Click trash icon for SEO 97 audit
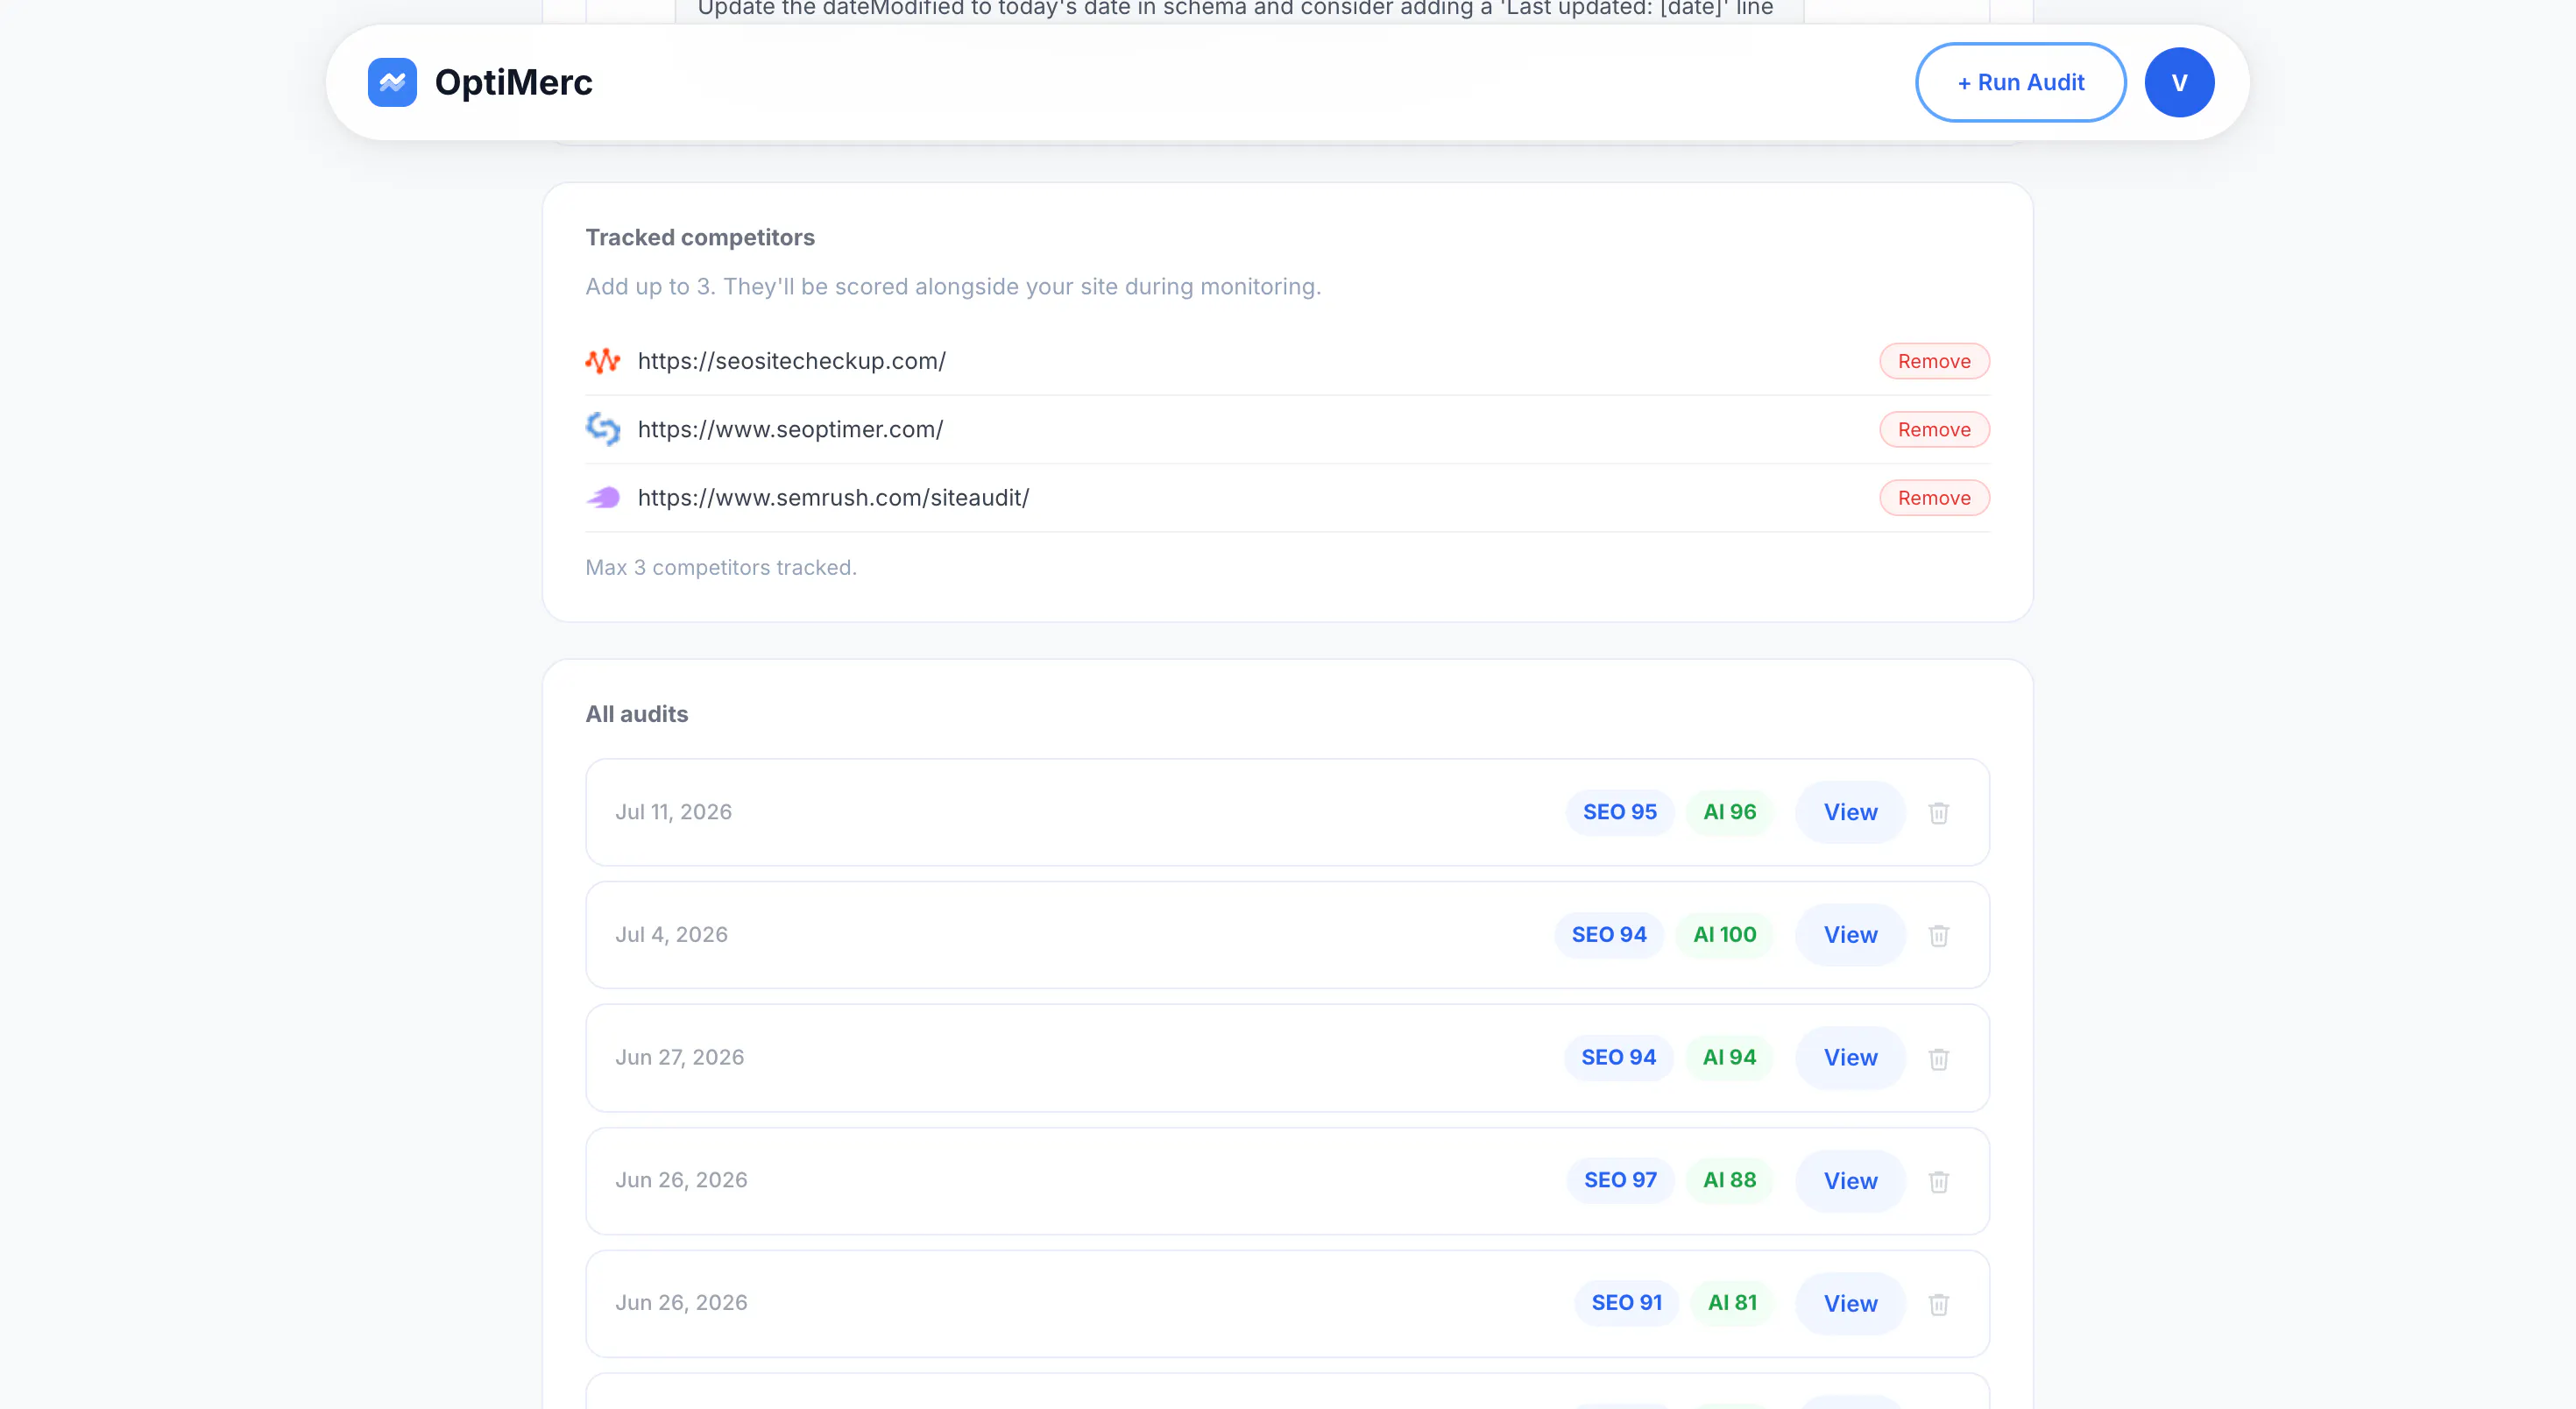Screen dimensions: 2576x1409 click(1938, 1181)
